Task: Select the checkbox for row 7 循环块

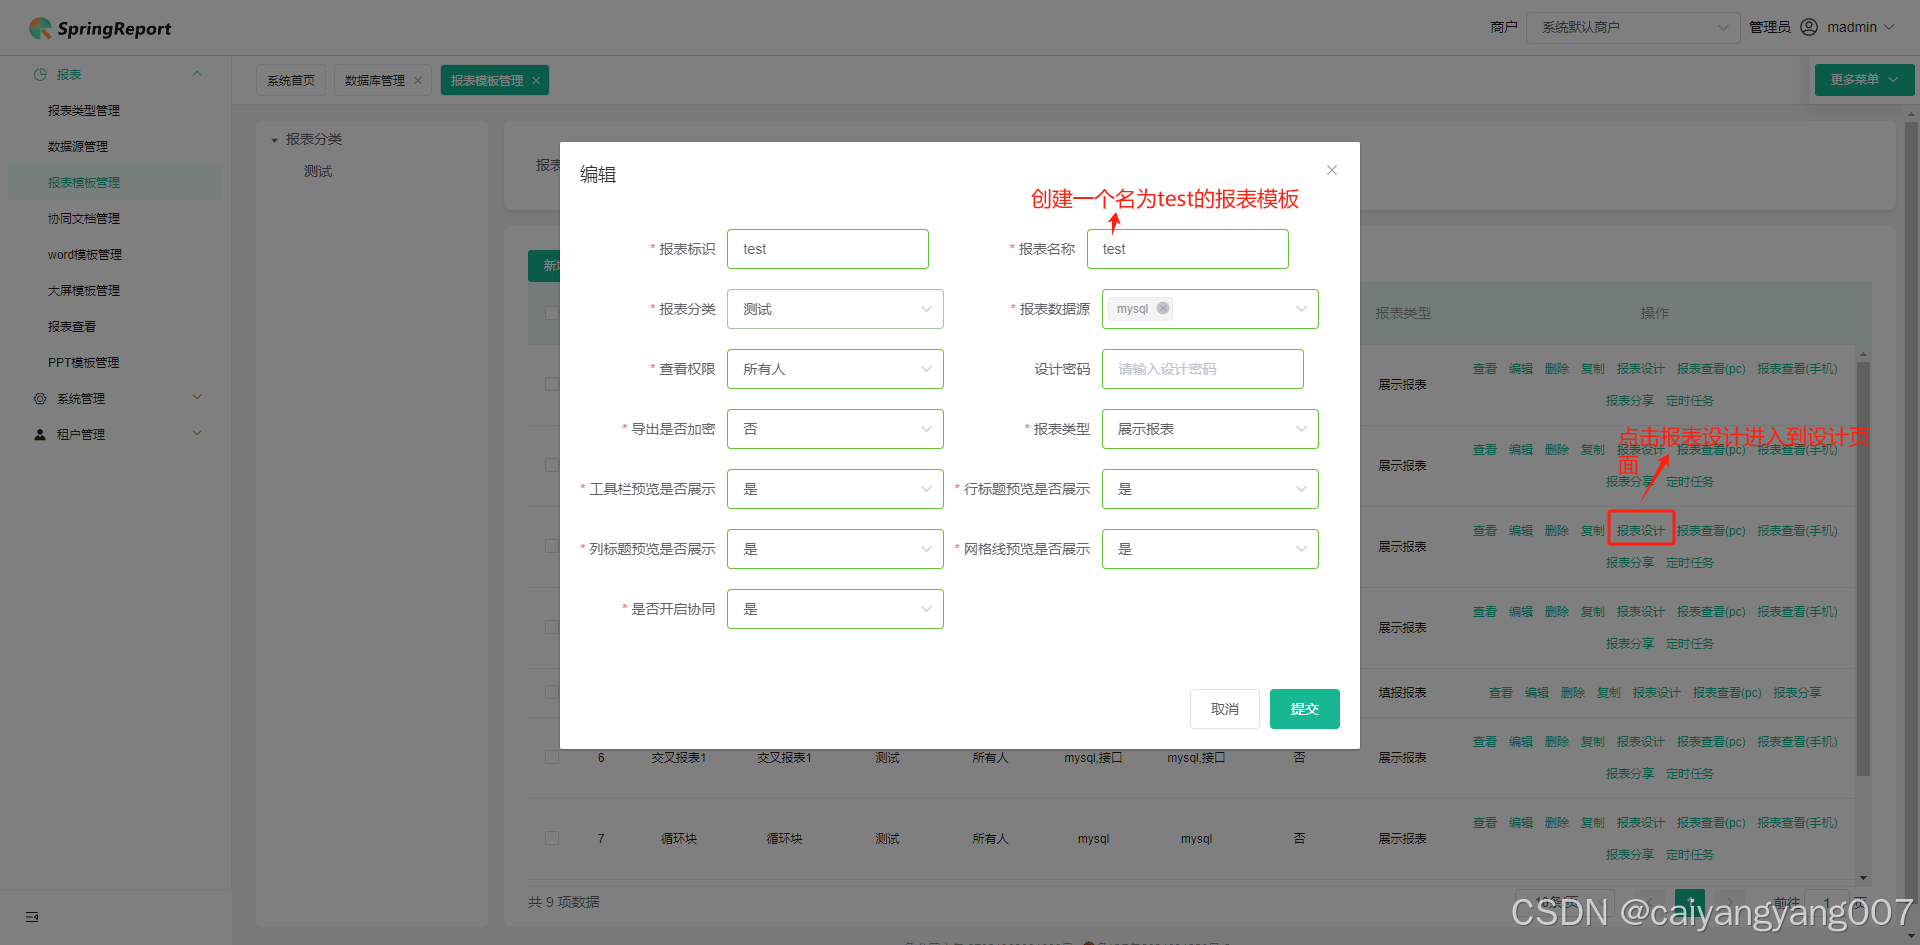Action: tap(551, 838)
